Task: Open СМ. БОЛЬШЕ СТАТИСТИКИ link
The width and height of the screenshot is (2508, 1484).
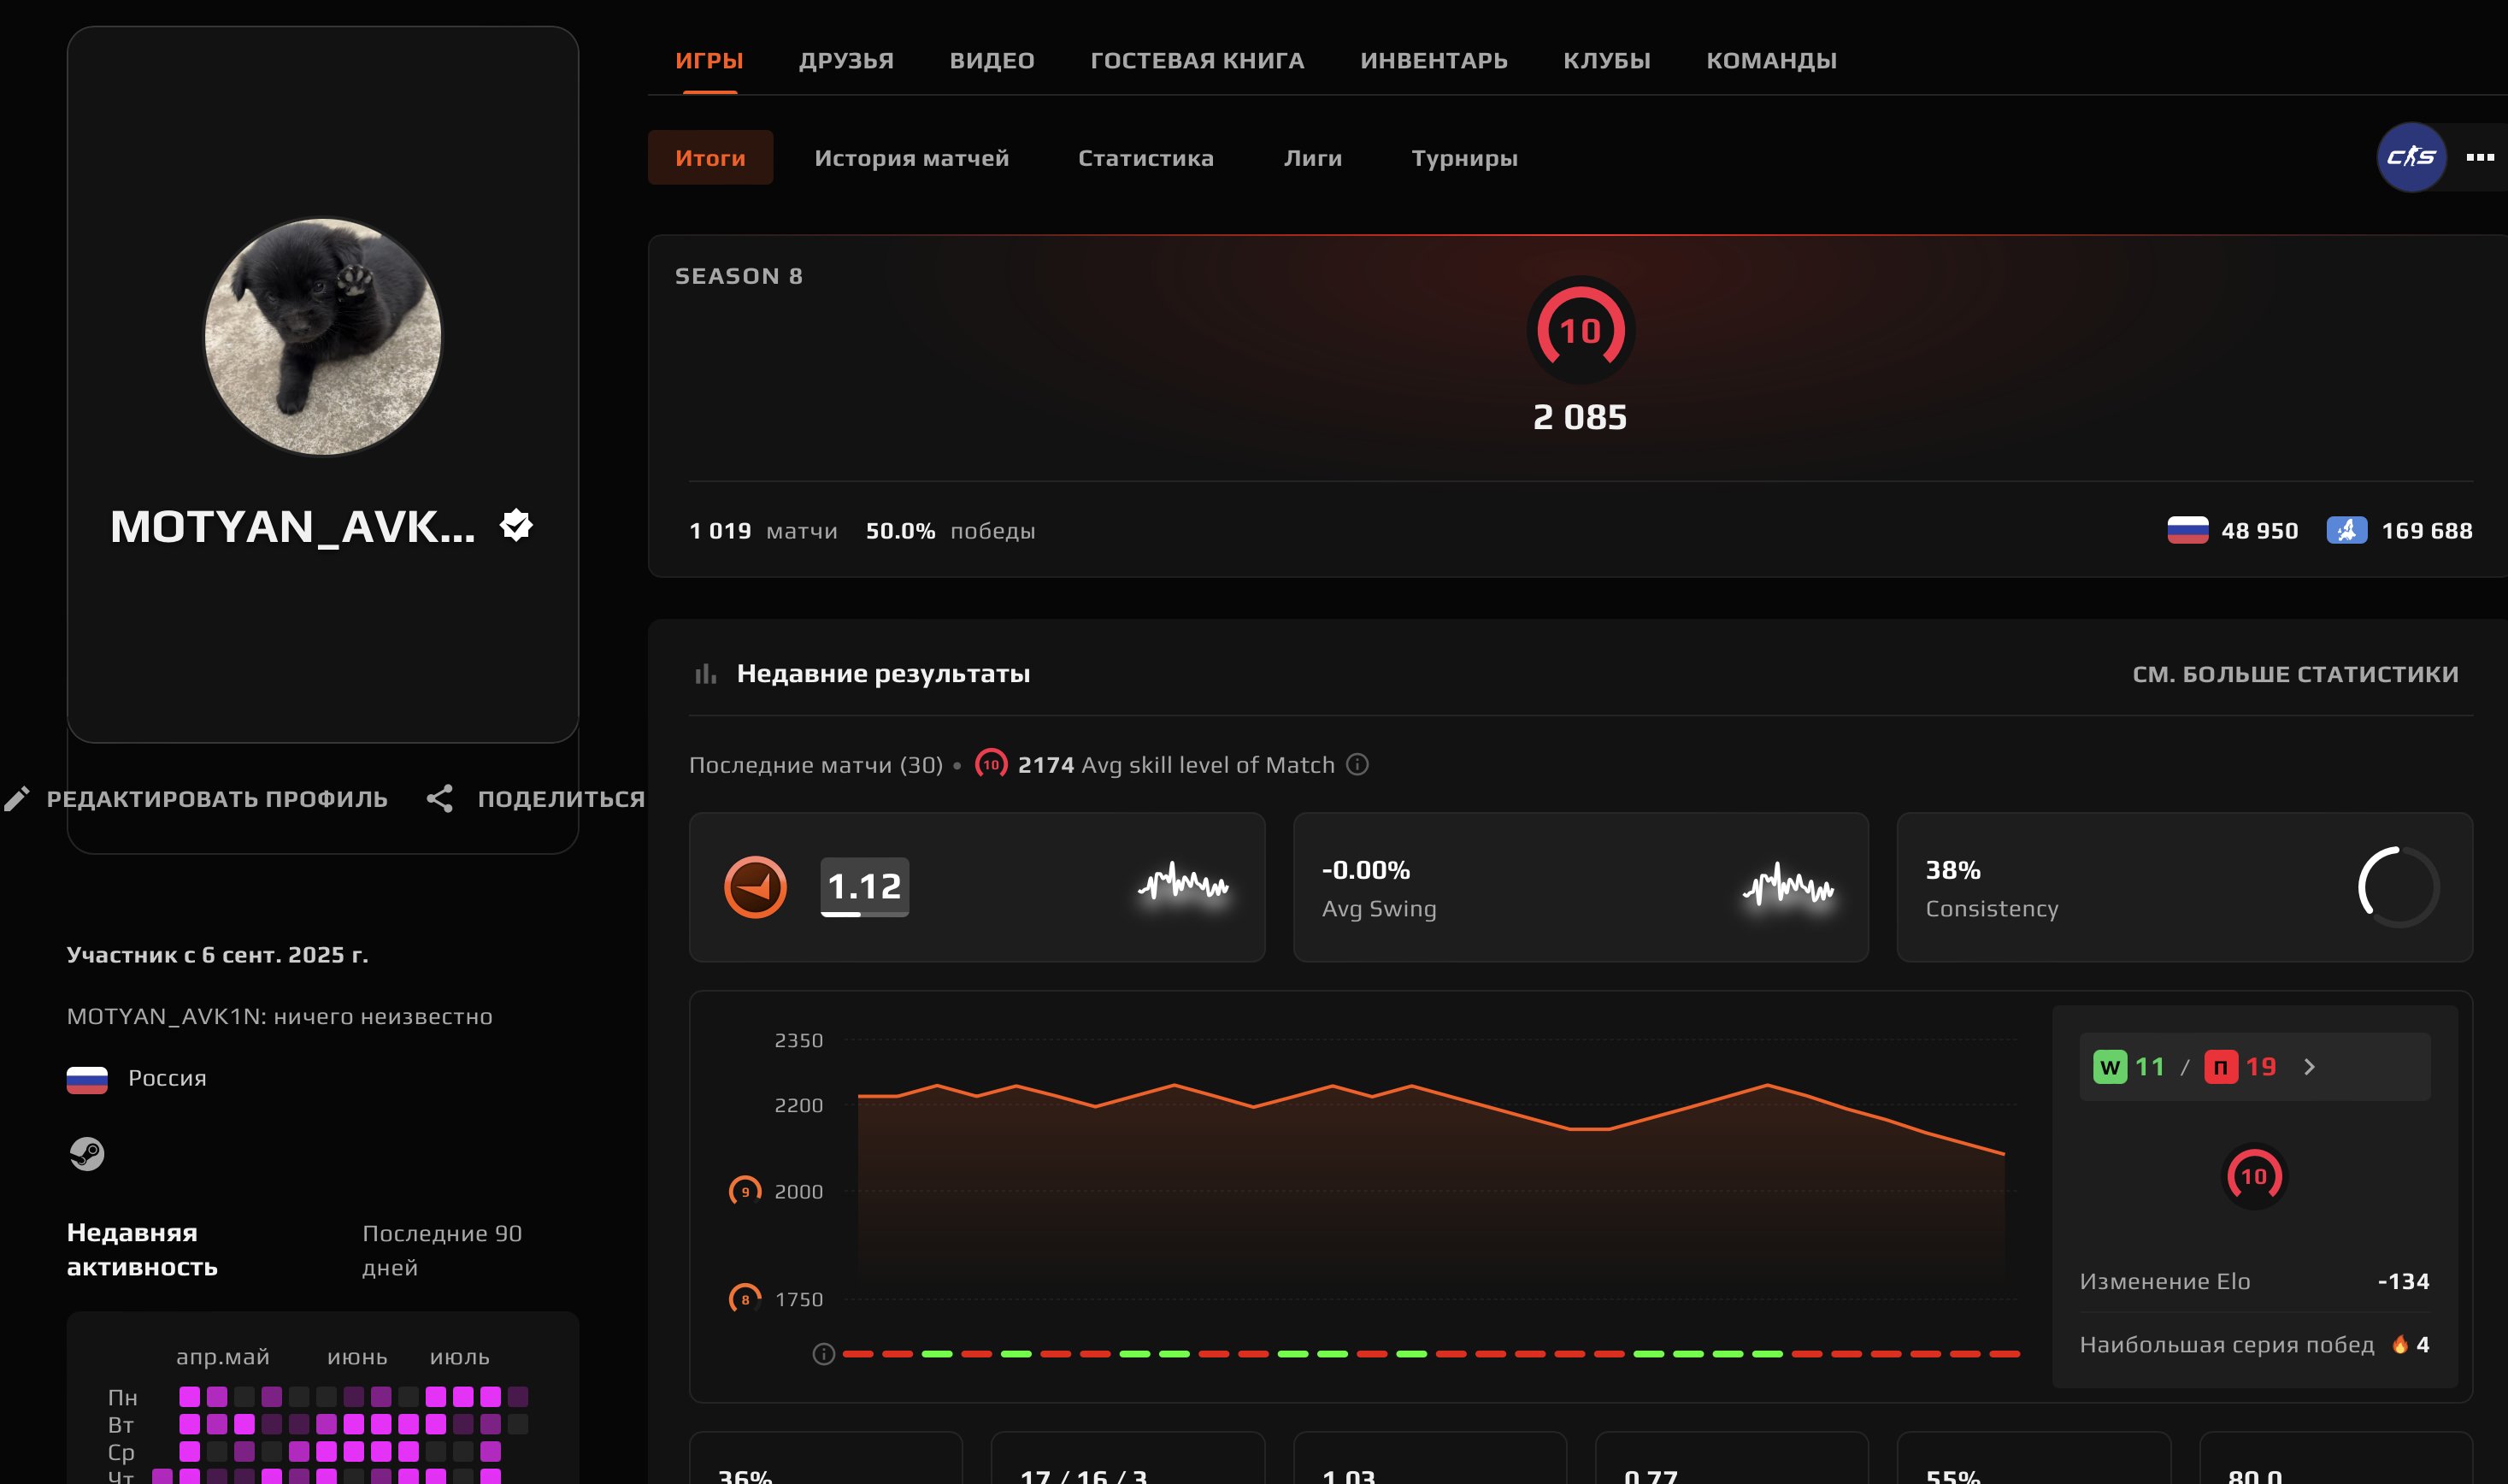Action: click(x=2295, y=674)
